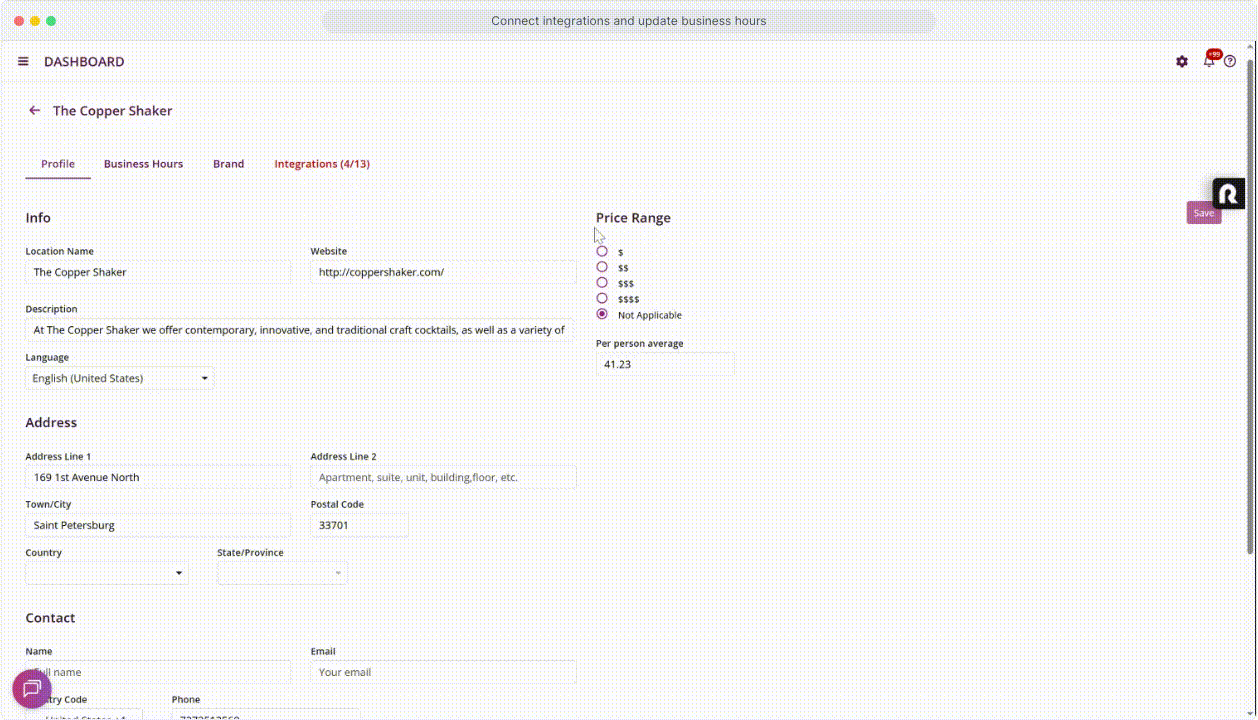Select the $ price range option
Viewport: 1258px width, 720px height.
(602, 252)
